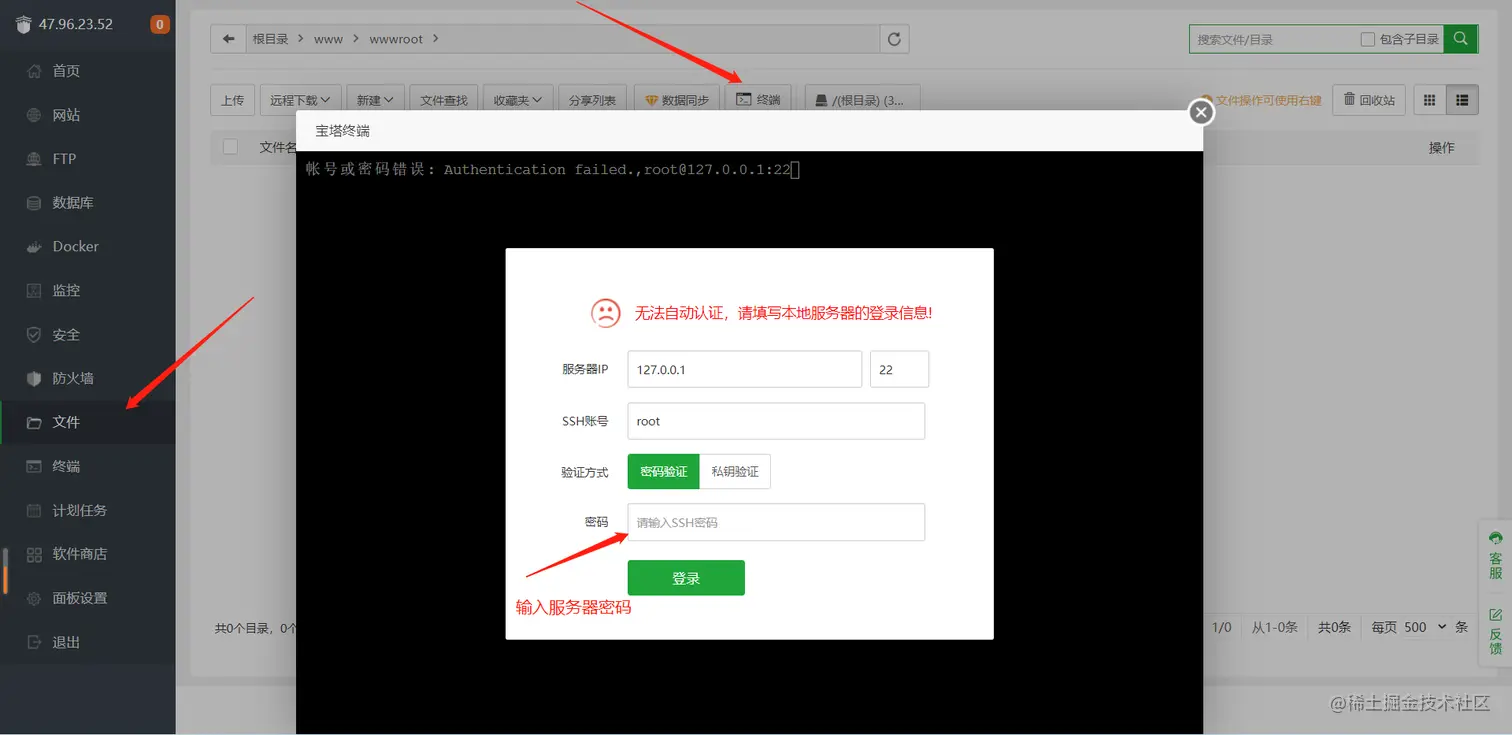Click 根目录 in the breadcrumb path
Viewport: 1512px width, 735px height.
(270, 39)
